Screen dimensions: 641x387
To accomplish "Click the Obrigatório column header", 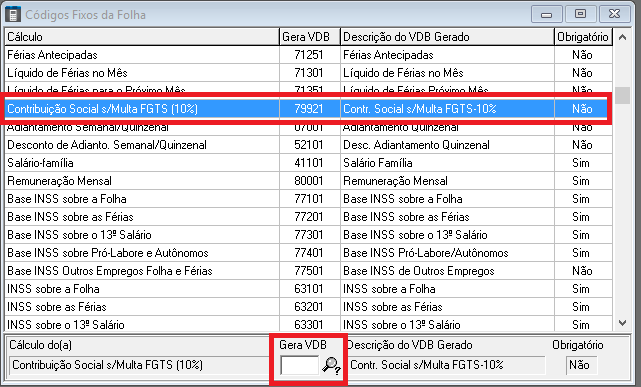I will tap(583, 37).
